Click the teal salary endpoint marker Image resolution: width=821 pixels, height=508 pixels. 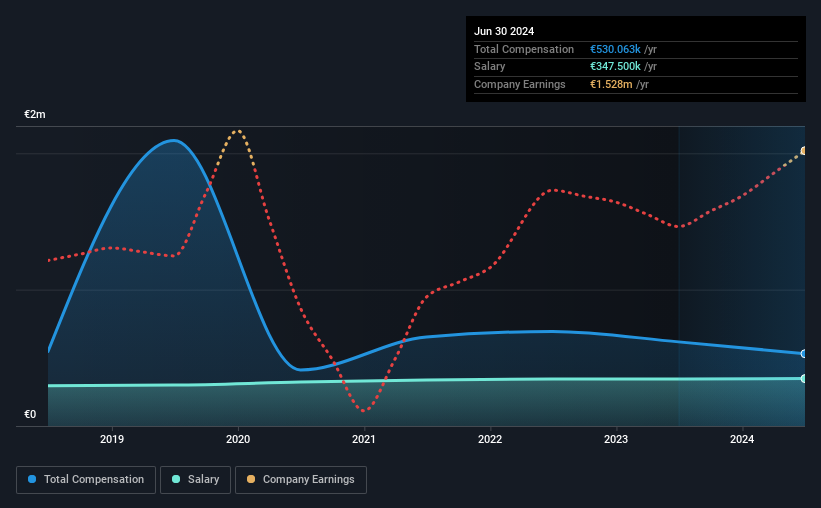click(x=803, y=379)
